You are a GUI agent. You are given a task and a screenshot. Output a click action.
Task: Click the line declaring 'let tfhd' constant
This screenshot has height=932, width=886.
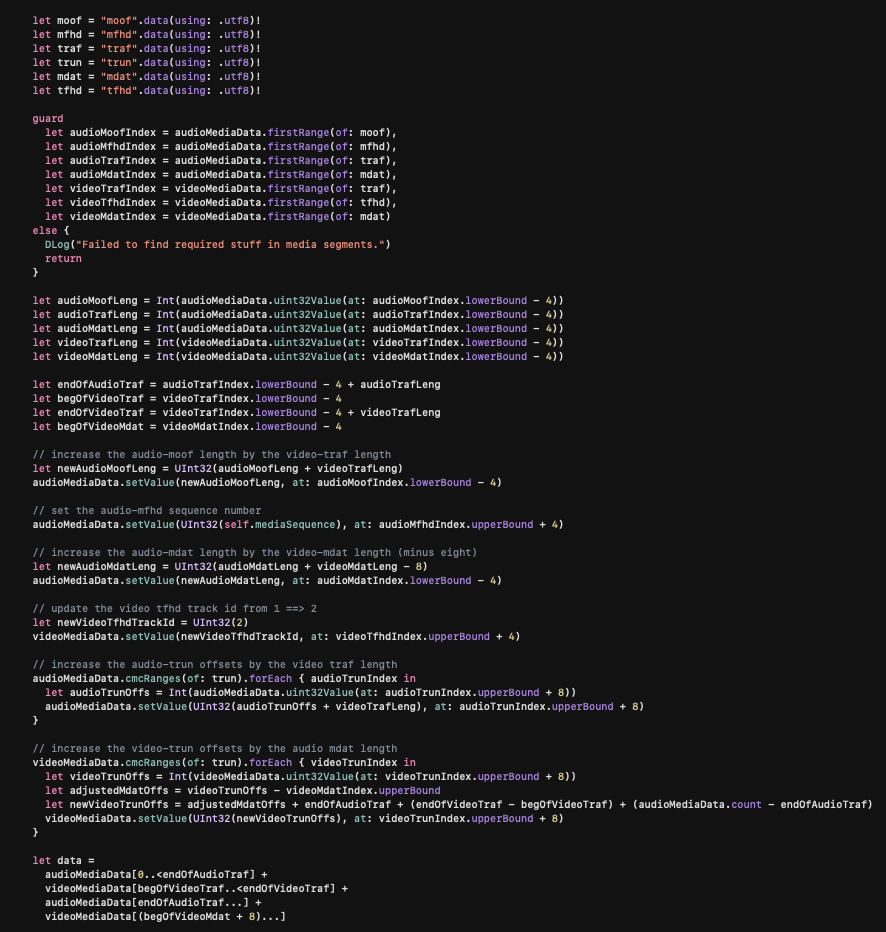point(147,90)
